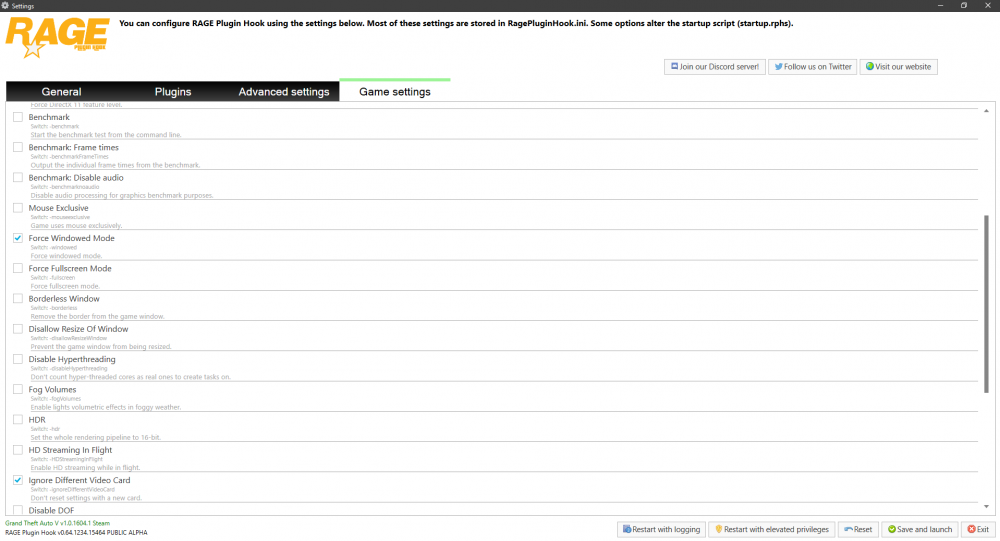This screenshot has height=541, width=1000.
Task: Check Disallow Resize Of Window
Action: (x=18, y=329)
